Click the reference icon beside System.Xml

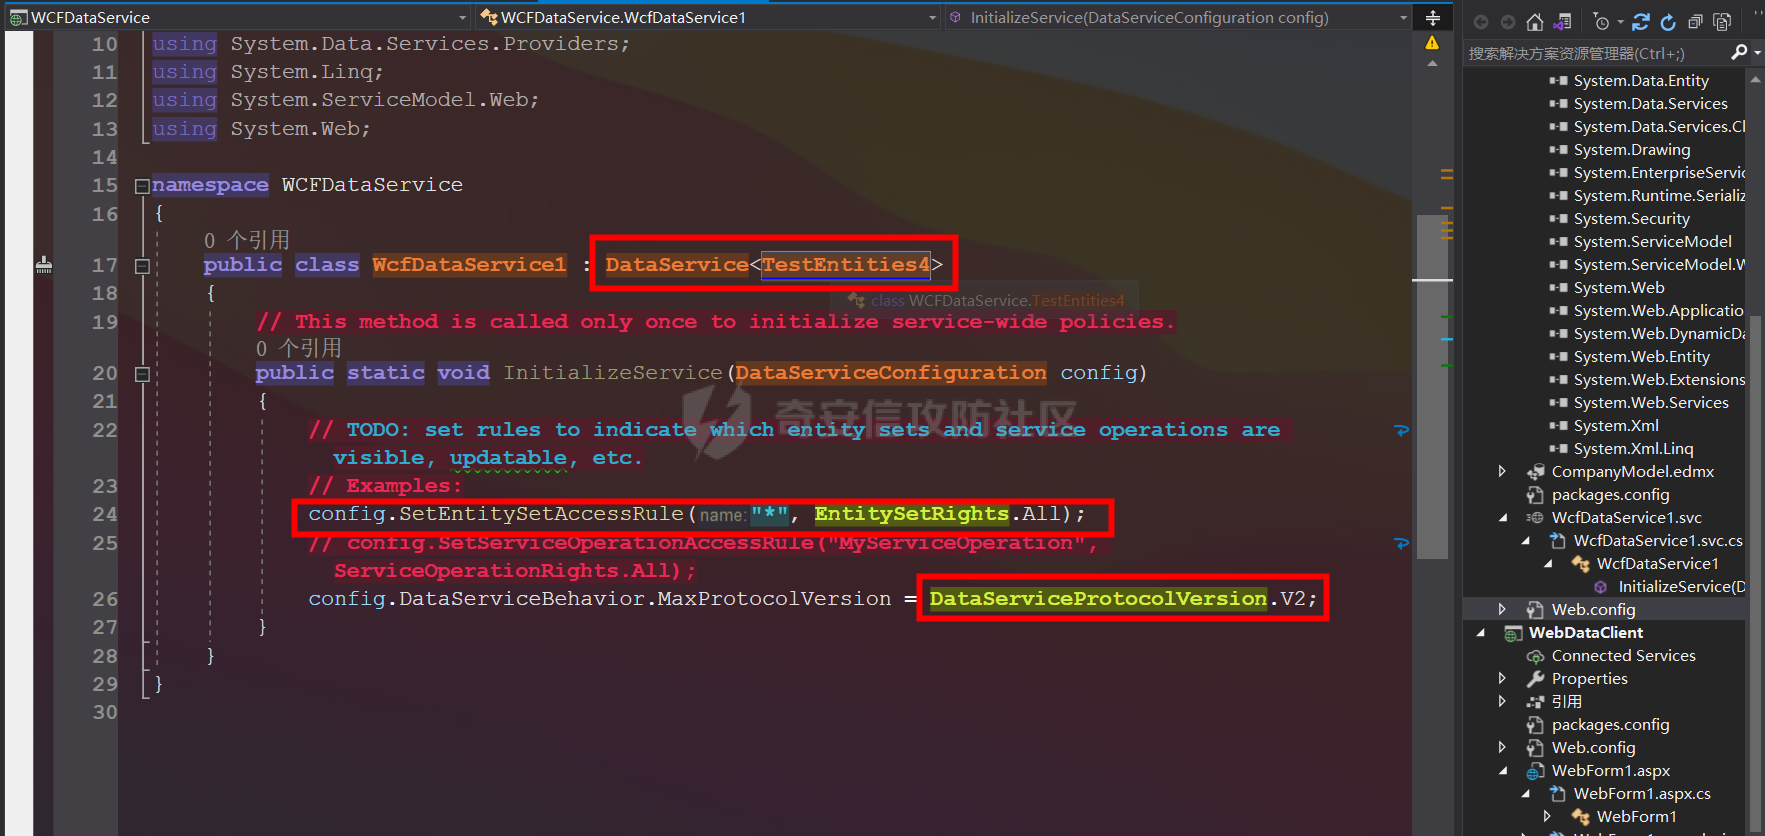coord(1558,426)
